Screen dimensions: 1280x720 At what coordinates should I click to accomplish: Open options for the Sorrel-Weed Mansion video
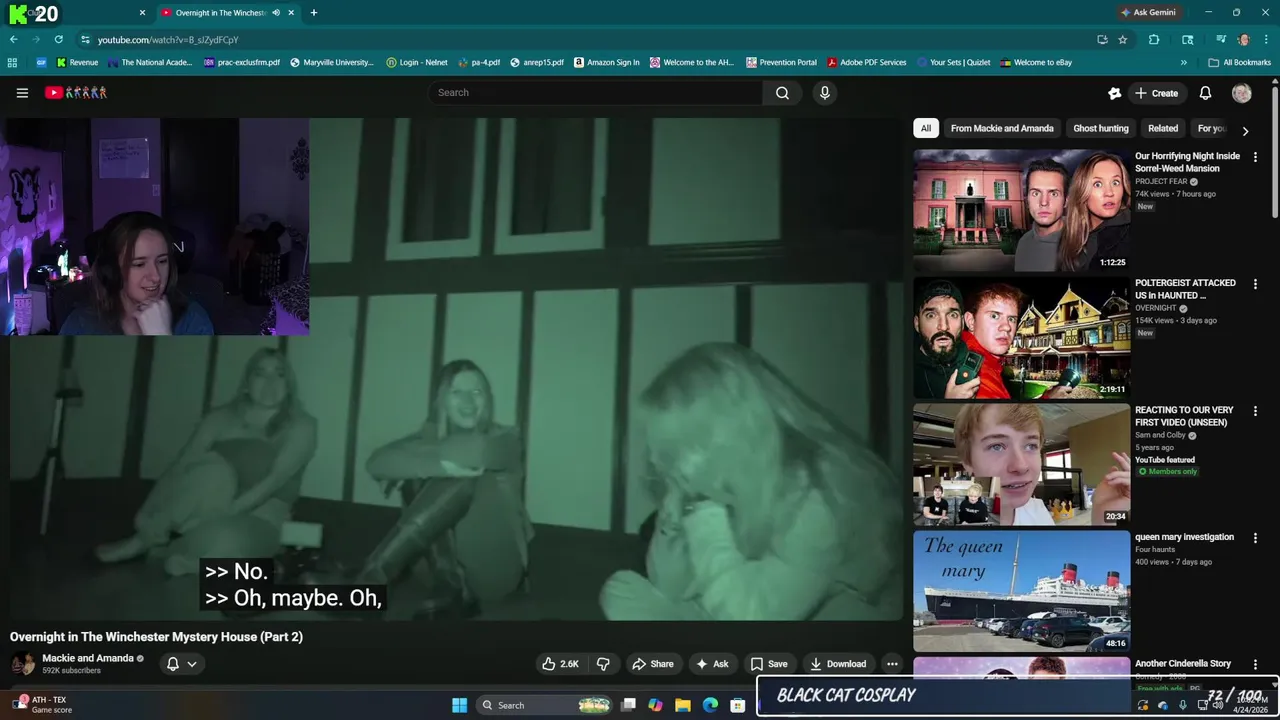1255,157
